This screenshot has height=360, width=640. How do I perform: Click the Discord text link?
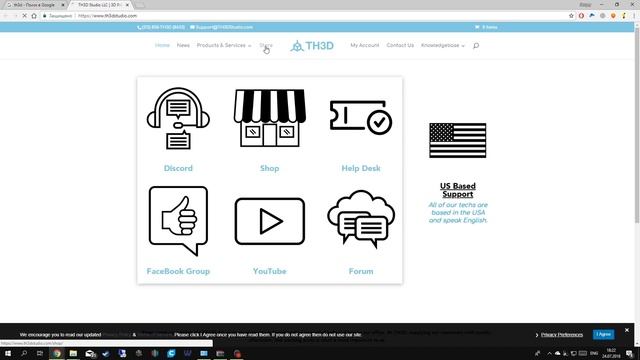pyautogui.click(x=178, y=168)
